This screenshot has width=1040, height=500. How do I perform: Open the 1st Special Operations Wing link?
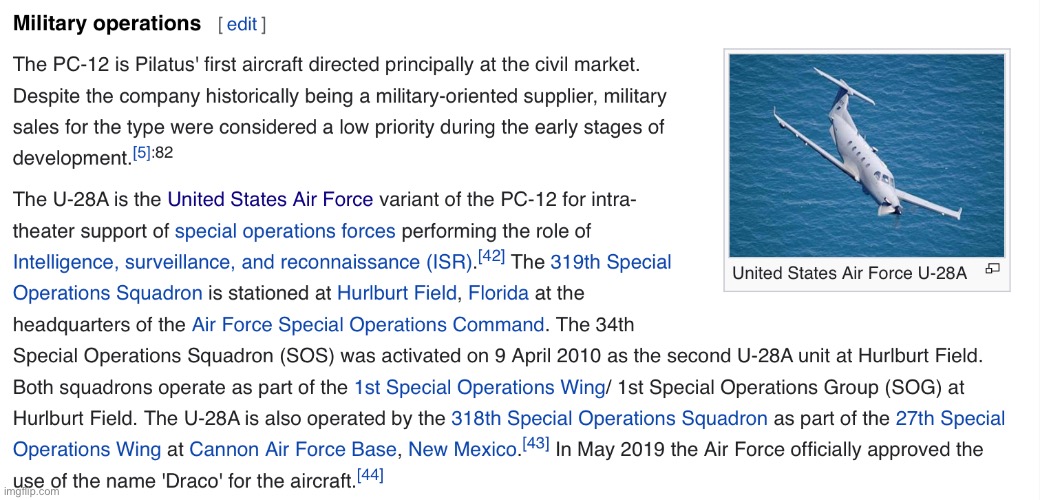pos(479,387)
